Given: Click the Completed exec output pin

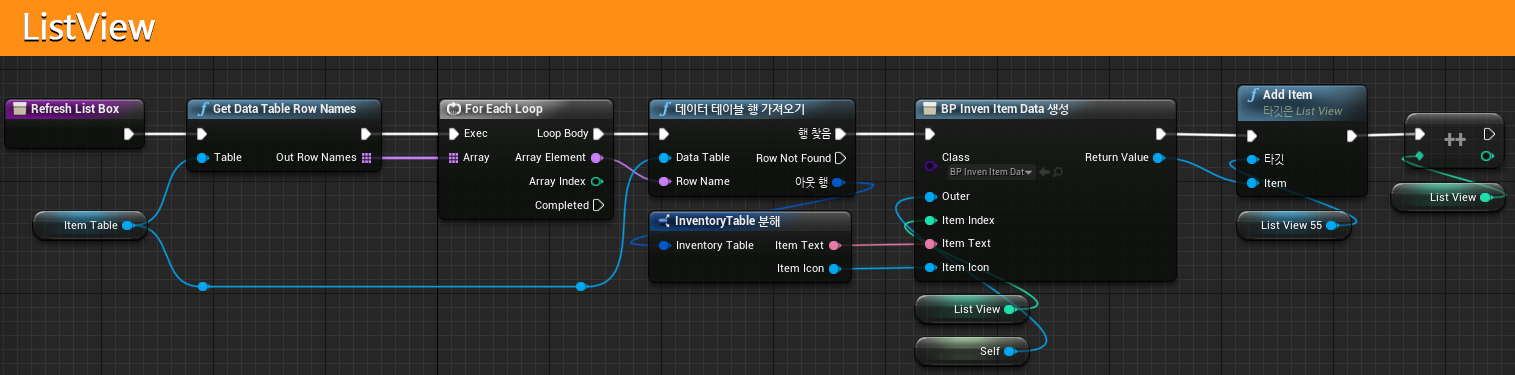Looking at the screenshot, I should 598,205.
